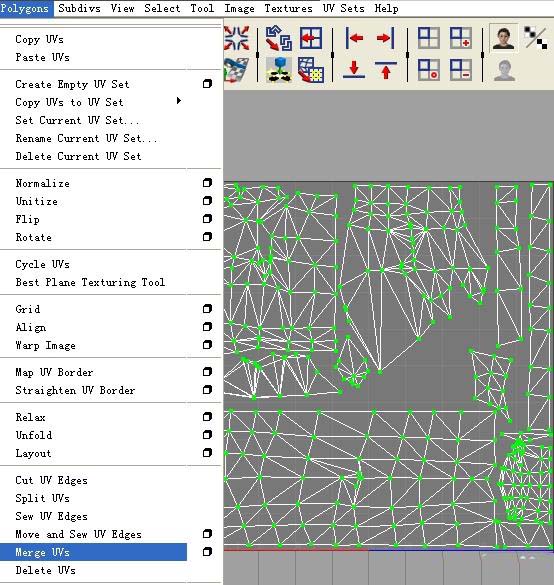
Task: Click the snap UVs to yellow grid icon
Action: tap(311, 70)
